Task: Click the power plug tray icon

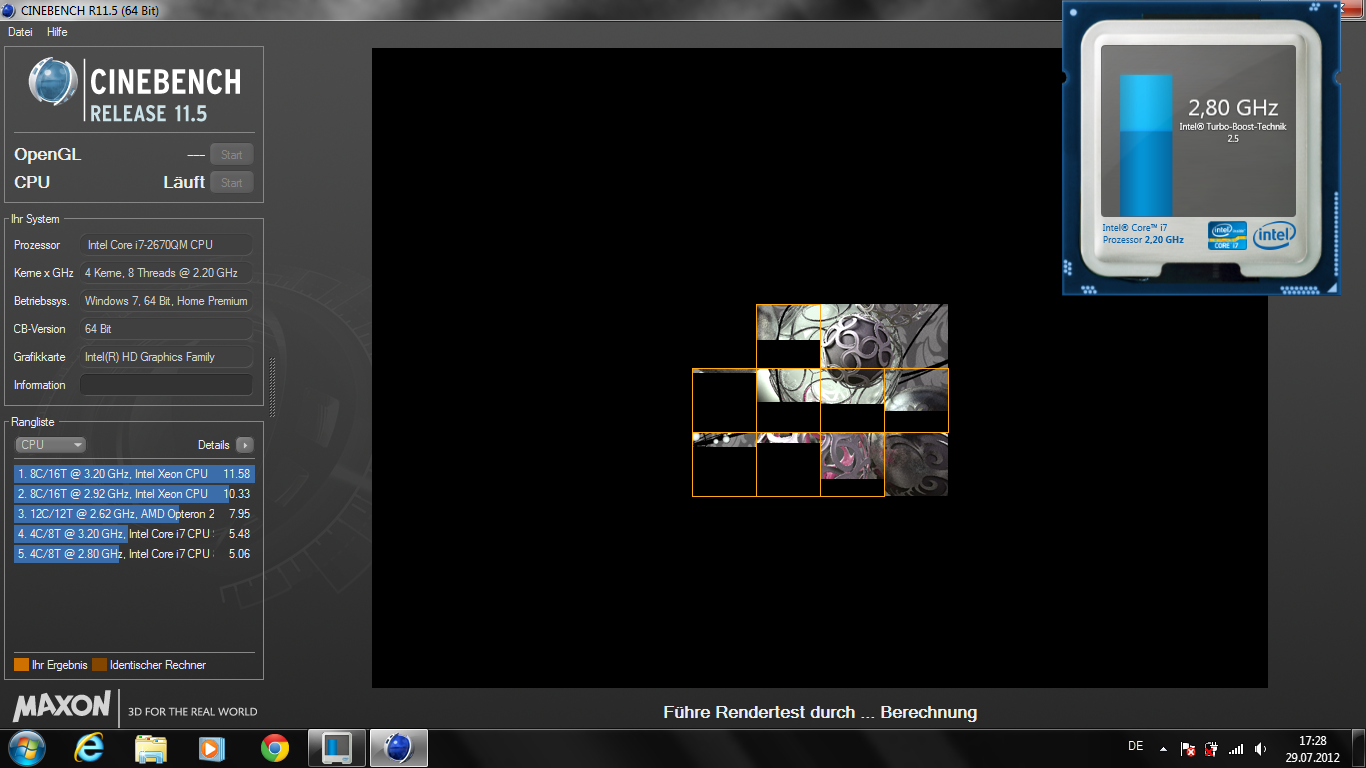Action: coord(1212,748)
